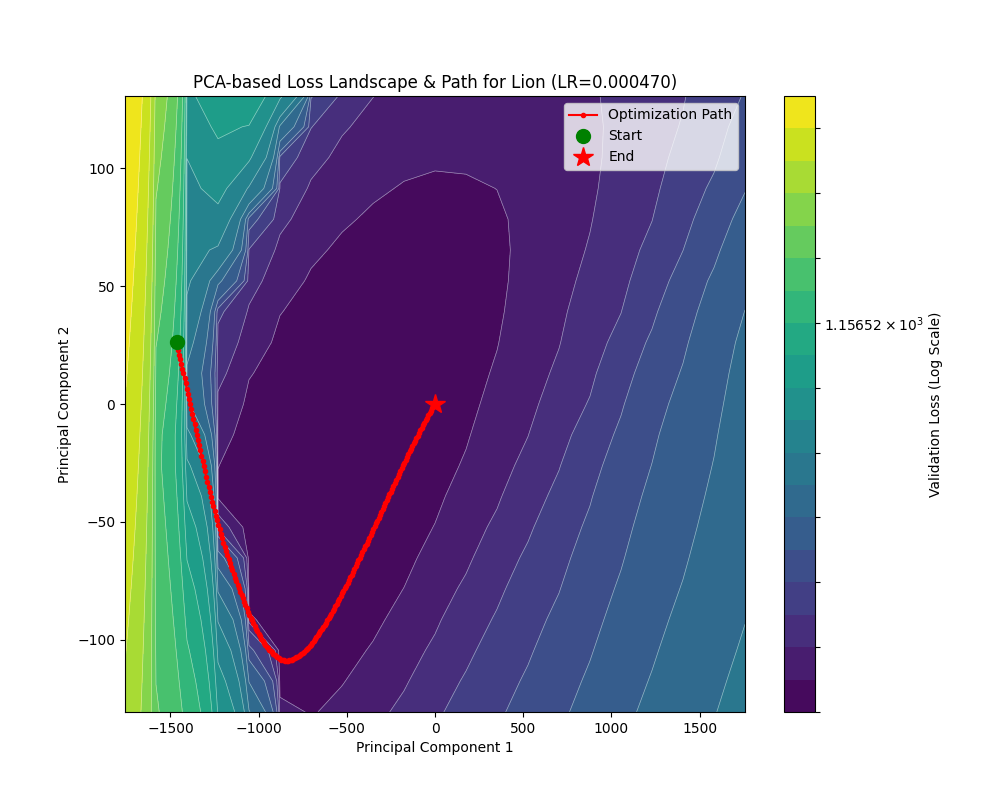Click the 'End' legend label text
Viewport: 1000px width, 800px height.
pos(621,157)
